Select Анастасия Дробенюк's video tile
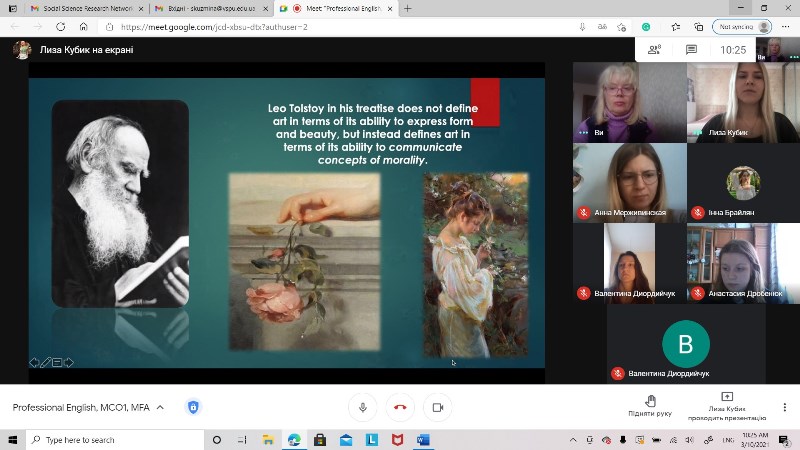This screenshot has height=450, width=800. pos(743,263)
